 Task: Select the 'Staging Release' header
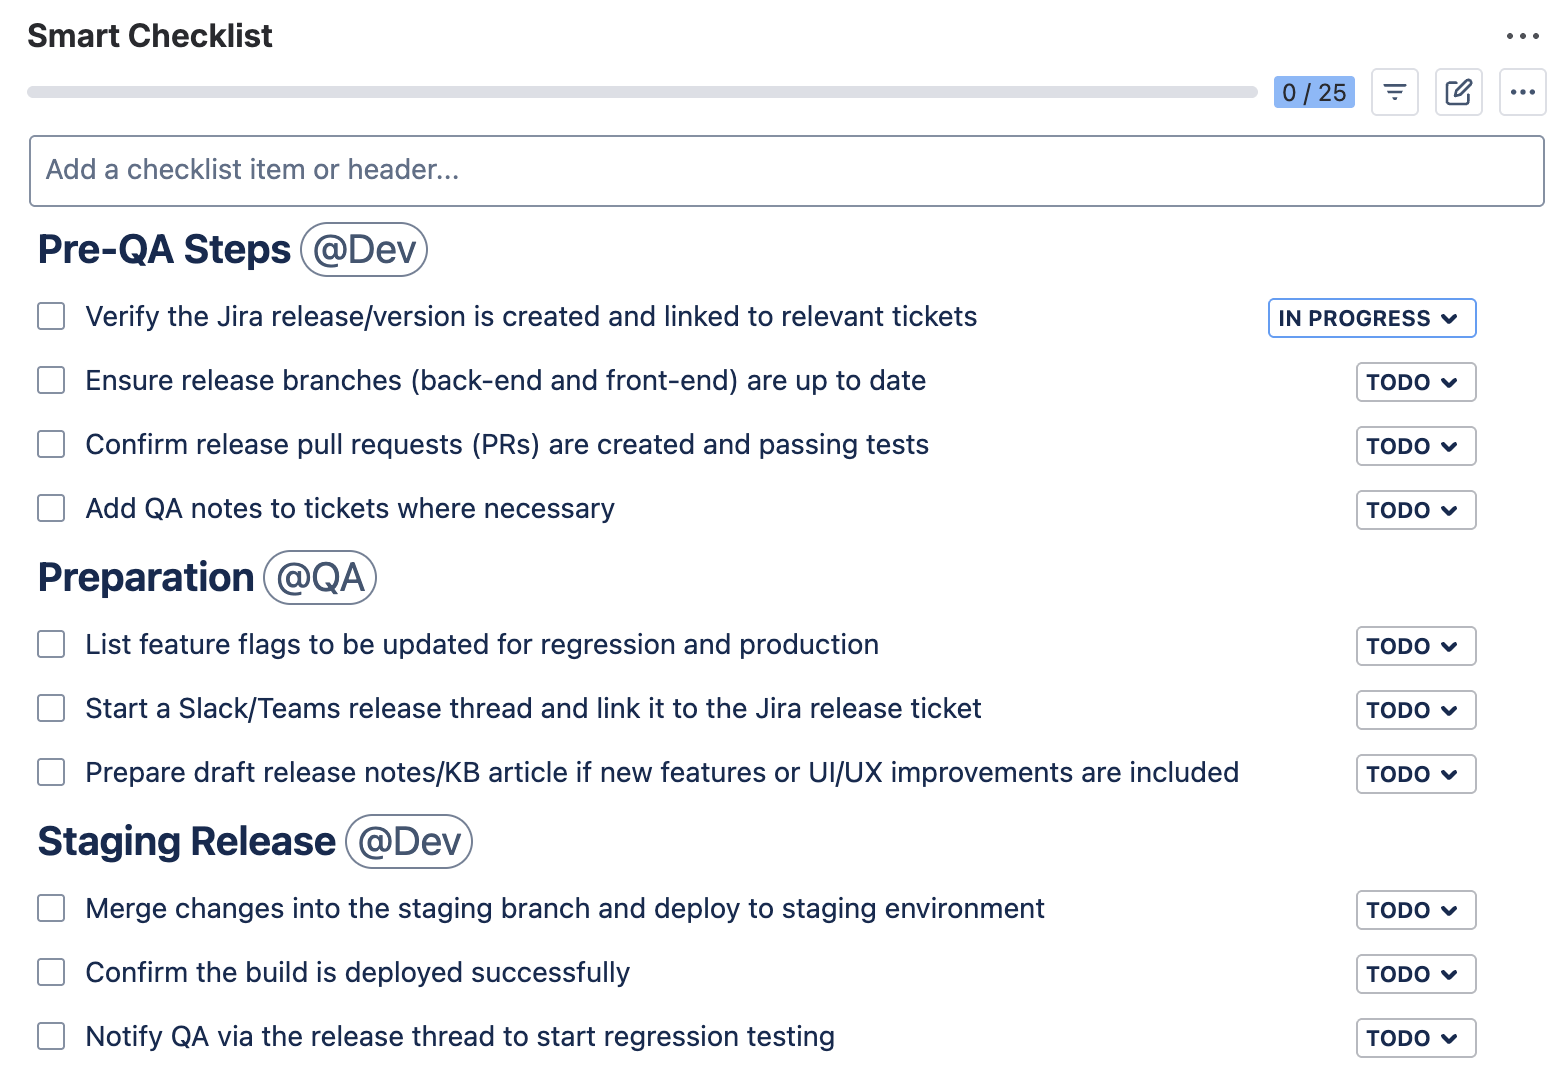click(x=187, y=841)
